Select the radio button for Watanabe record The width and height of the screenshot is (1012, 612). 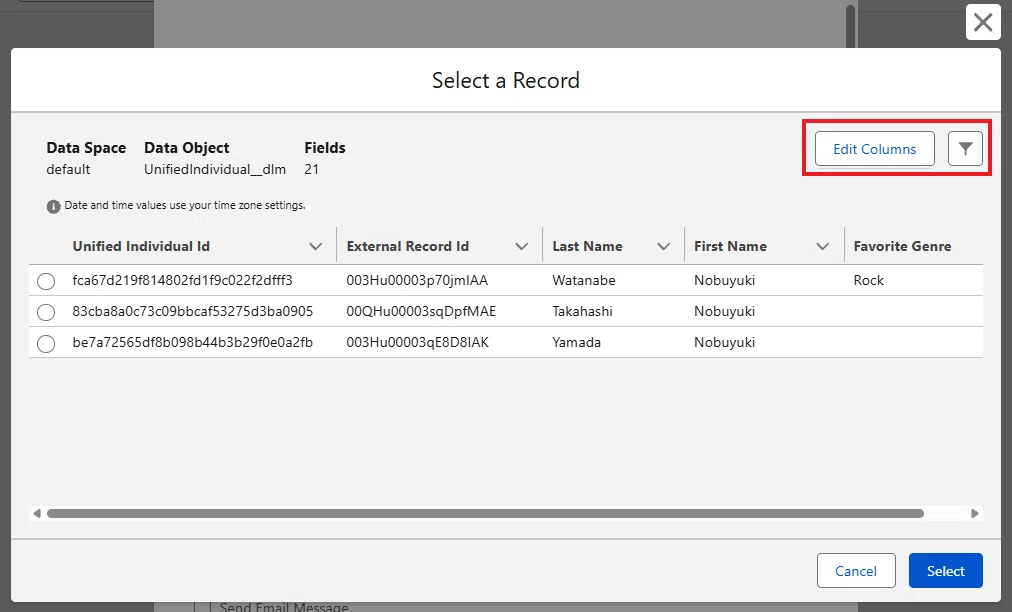[x=46, y=281]
